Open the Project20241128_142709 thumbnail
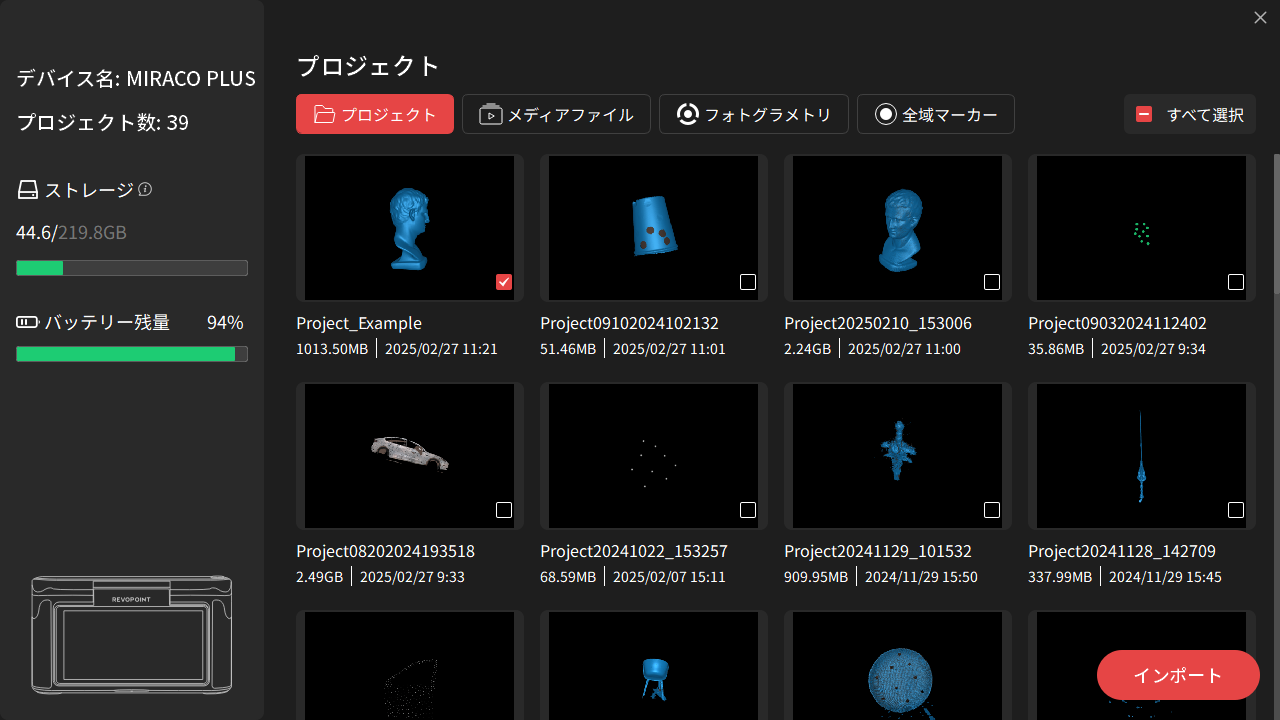The image size is (1280, 720). (1142, 456)
